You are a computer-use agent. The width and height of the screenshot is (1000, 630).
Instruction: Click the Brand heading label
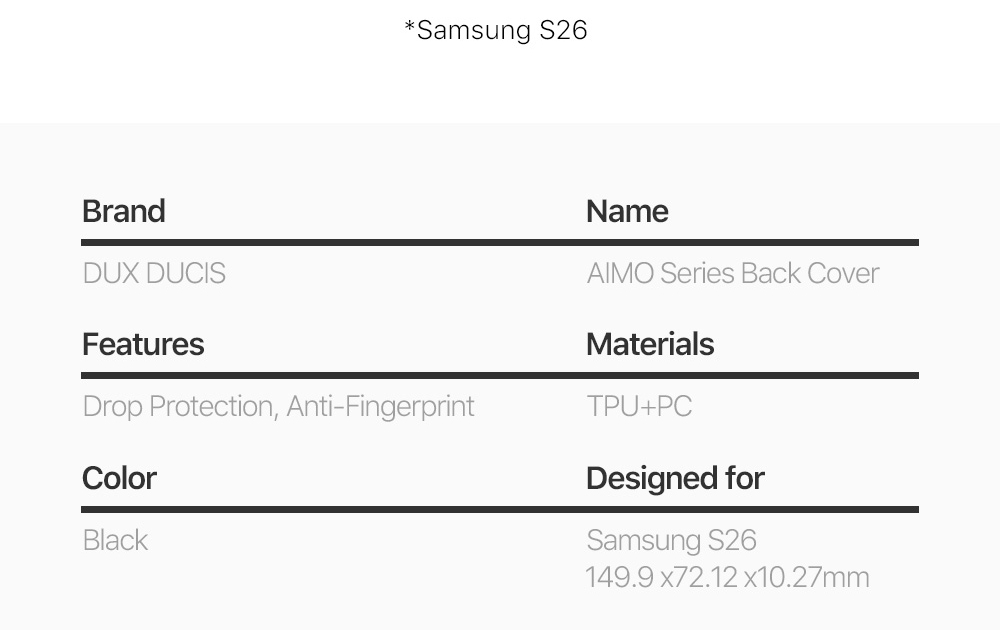124,211
